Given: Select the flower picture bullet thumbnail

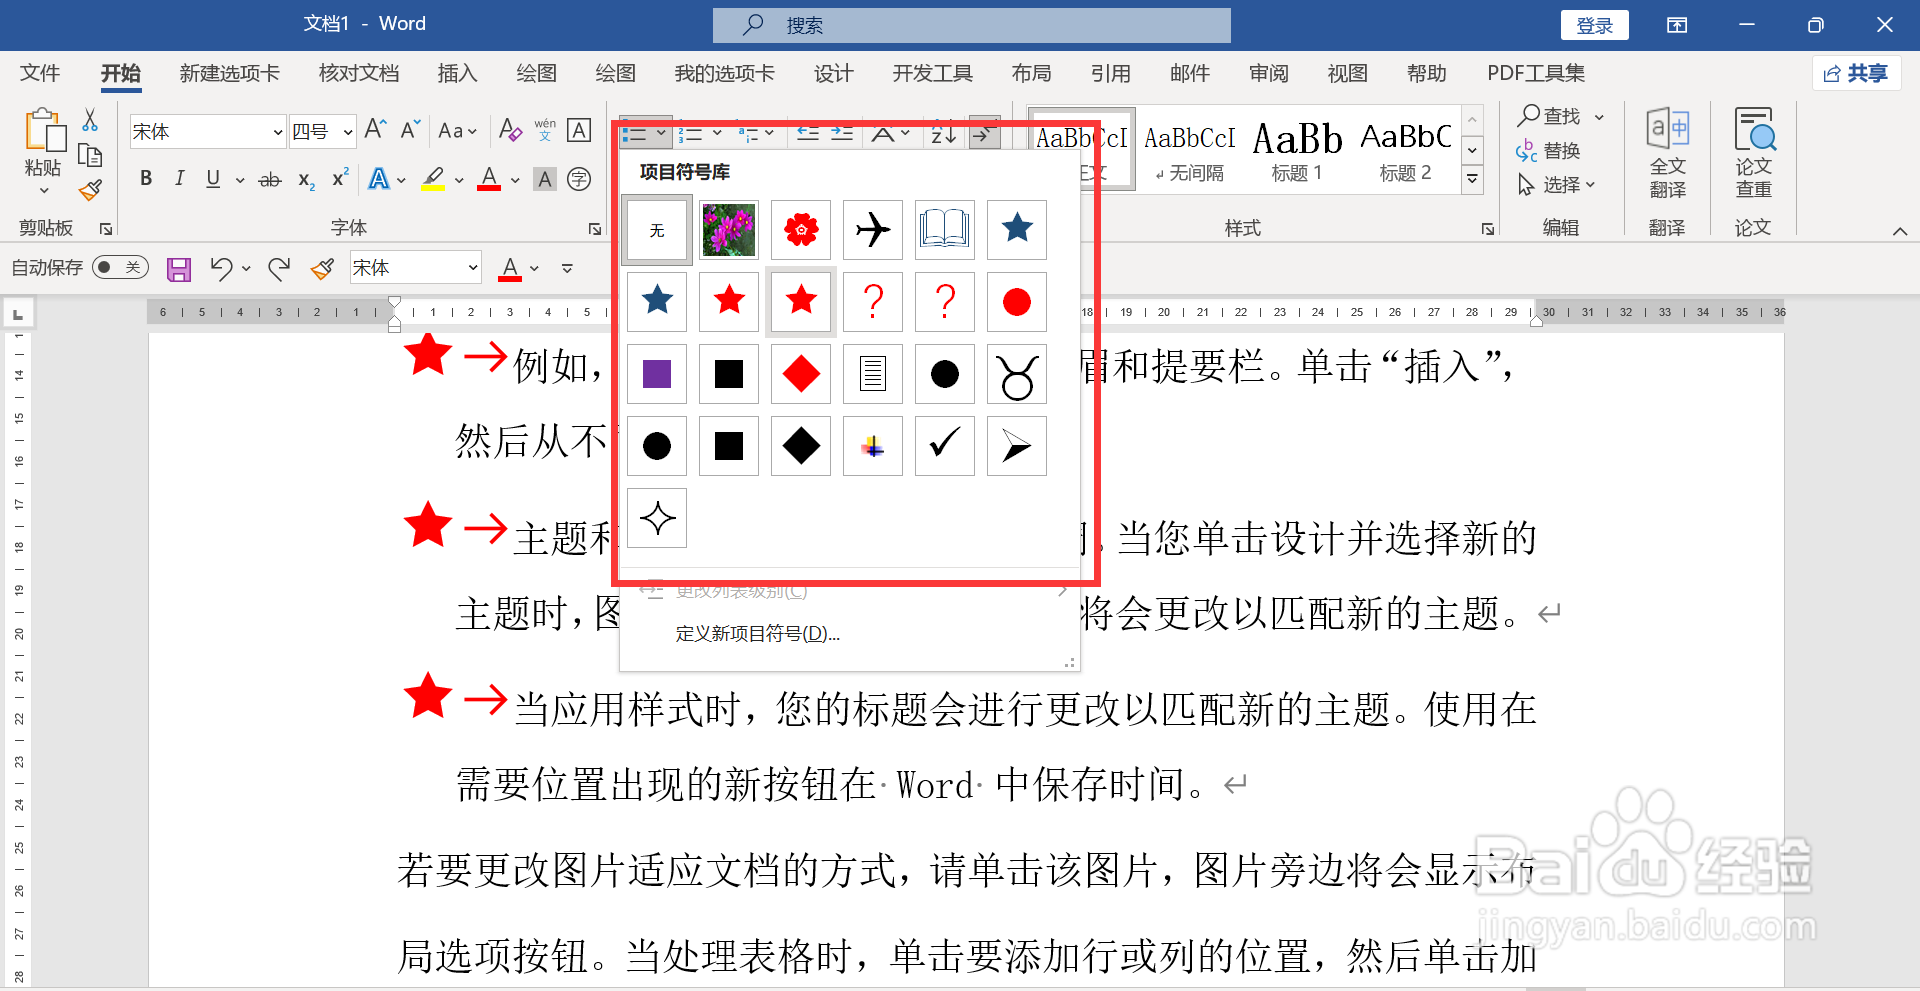Looking at the screenshot, I should [x=729, y=230].
